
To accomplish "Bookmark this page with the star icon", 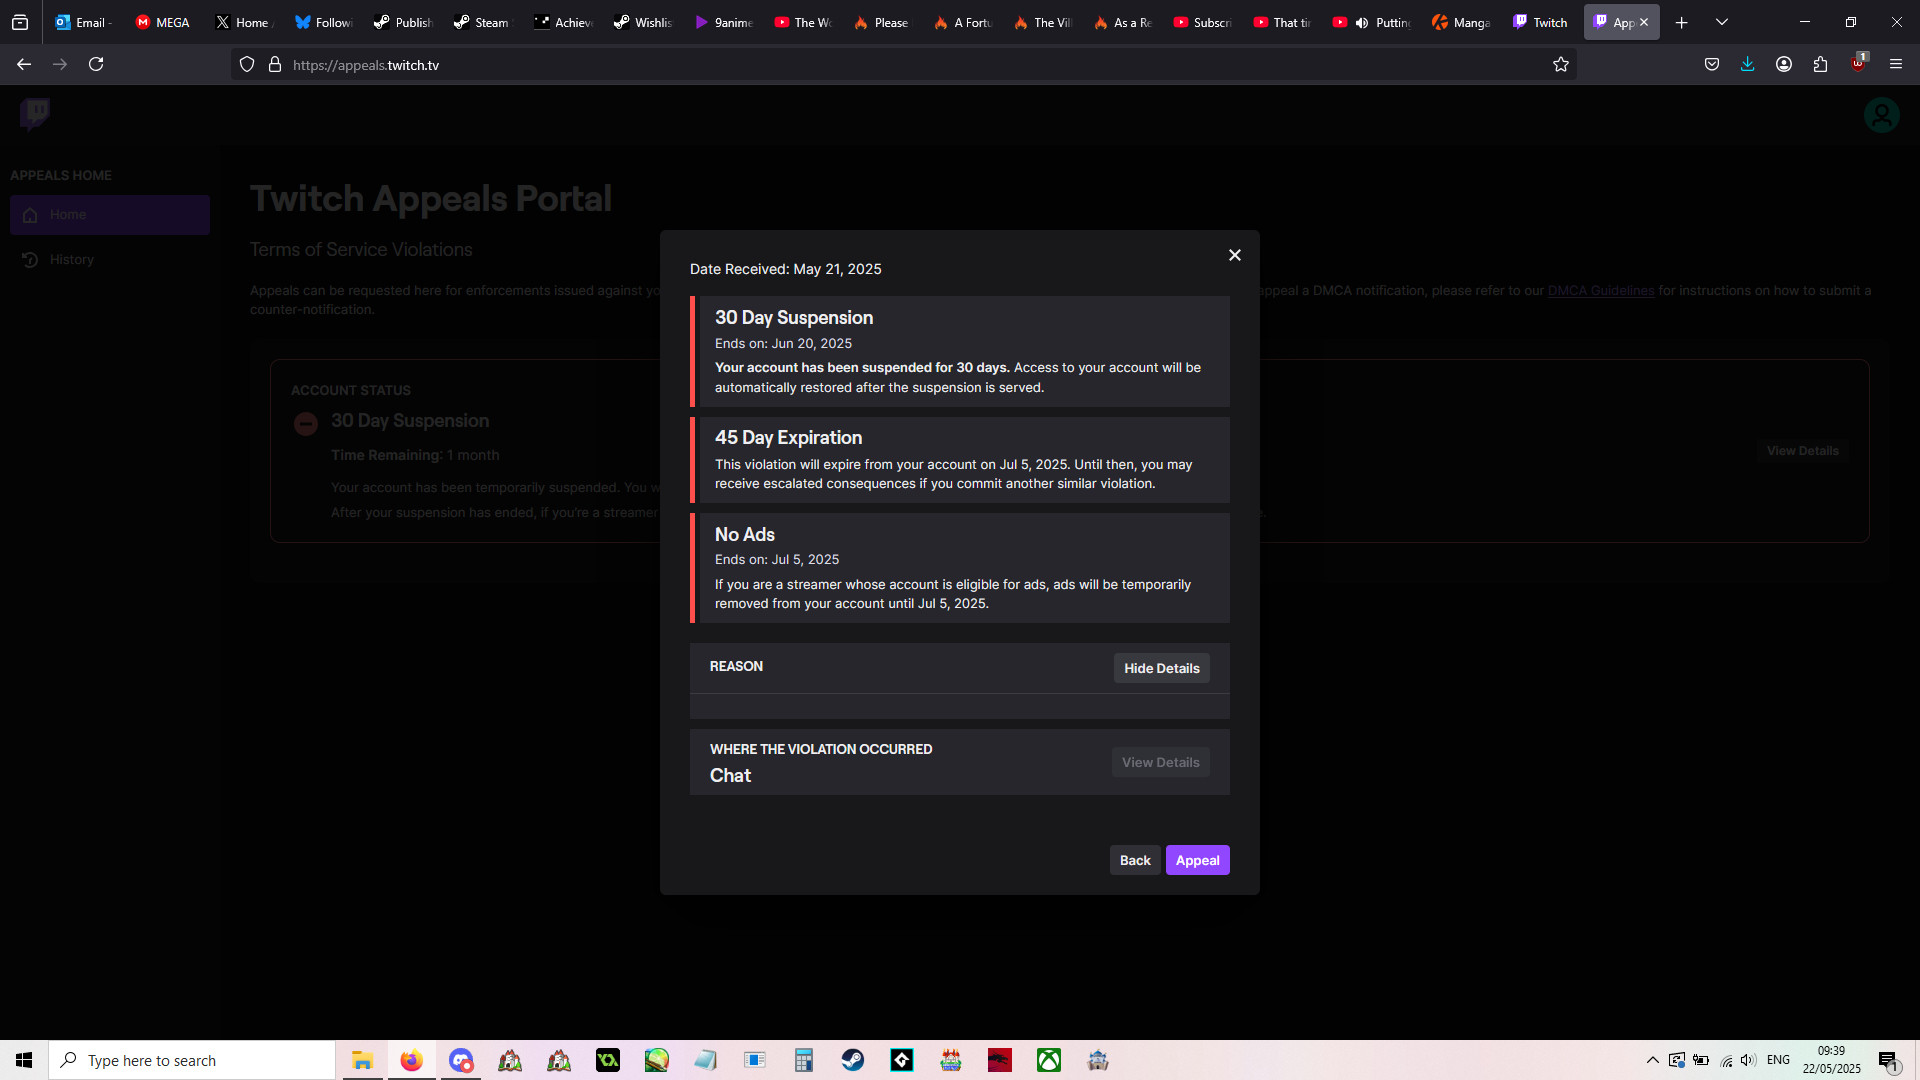I will coord(1560,65).
